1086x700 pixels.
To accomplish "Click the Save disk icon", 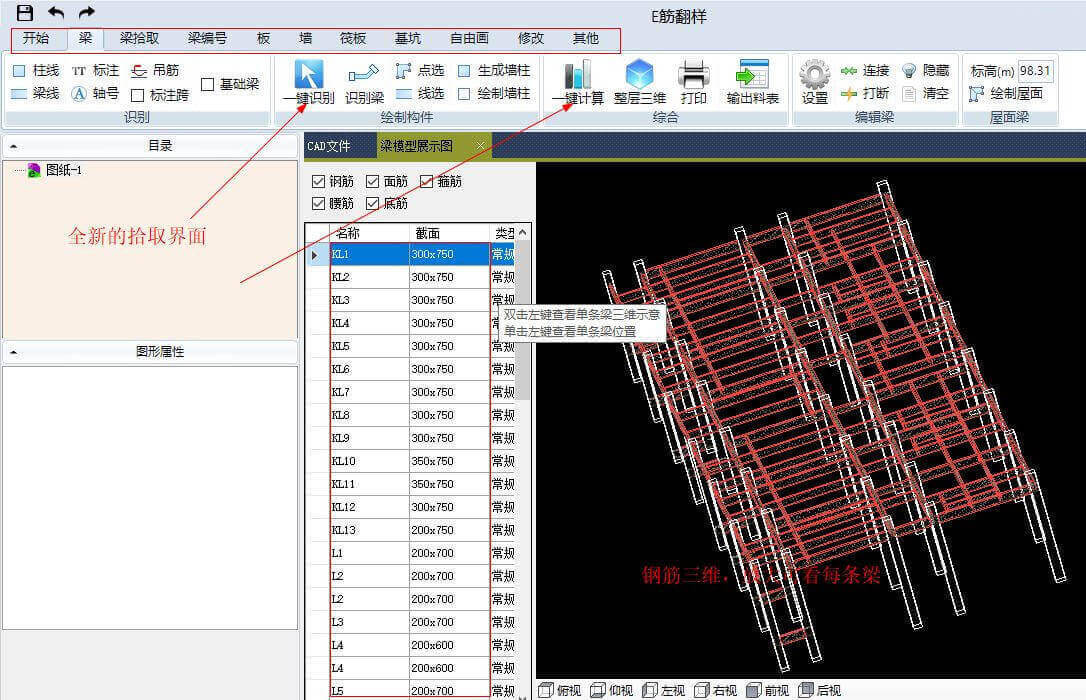I will coord(25,13).
